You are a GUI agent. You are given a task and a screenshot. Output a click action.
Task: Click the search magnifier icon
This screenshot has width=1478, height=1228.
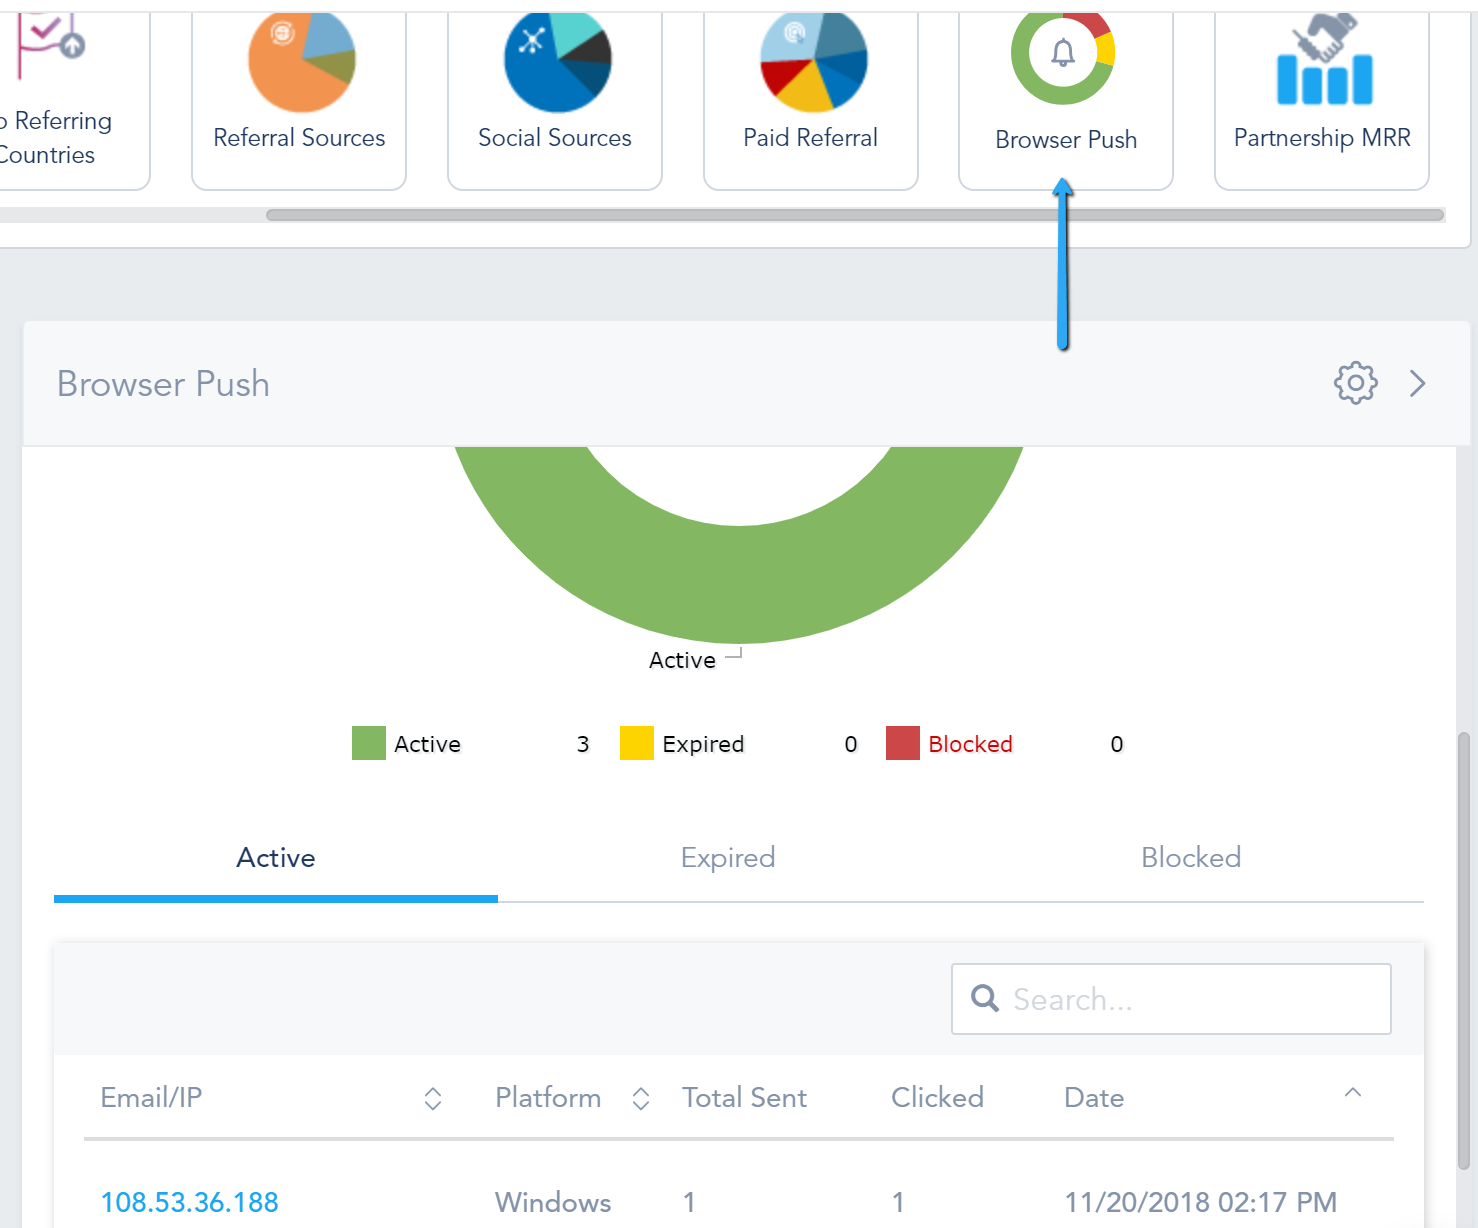[985, 998]
